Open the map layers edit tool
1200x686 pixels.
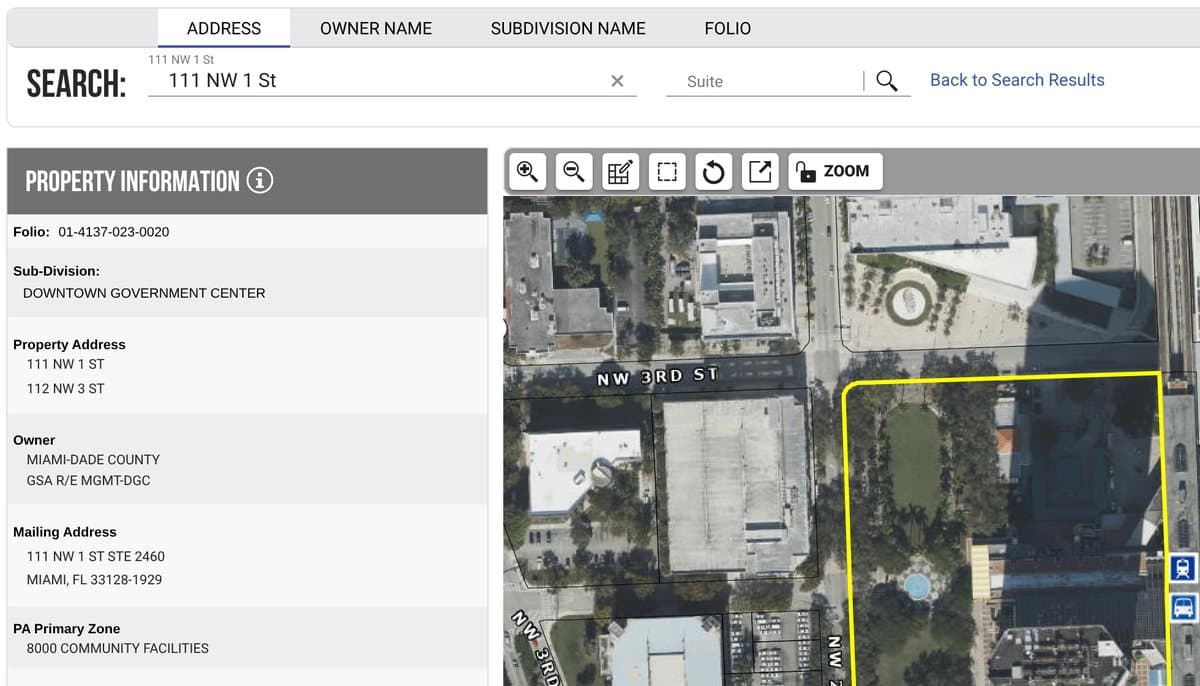tap(620, 172)
